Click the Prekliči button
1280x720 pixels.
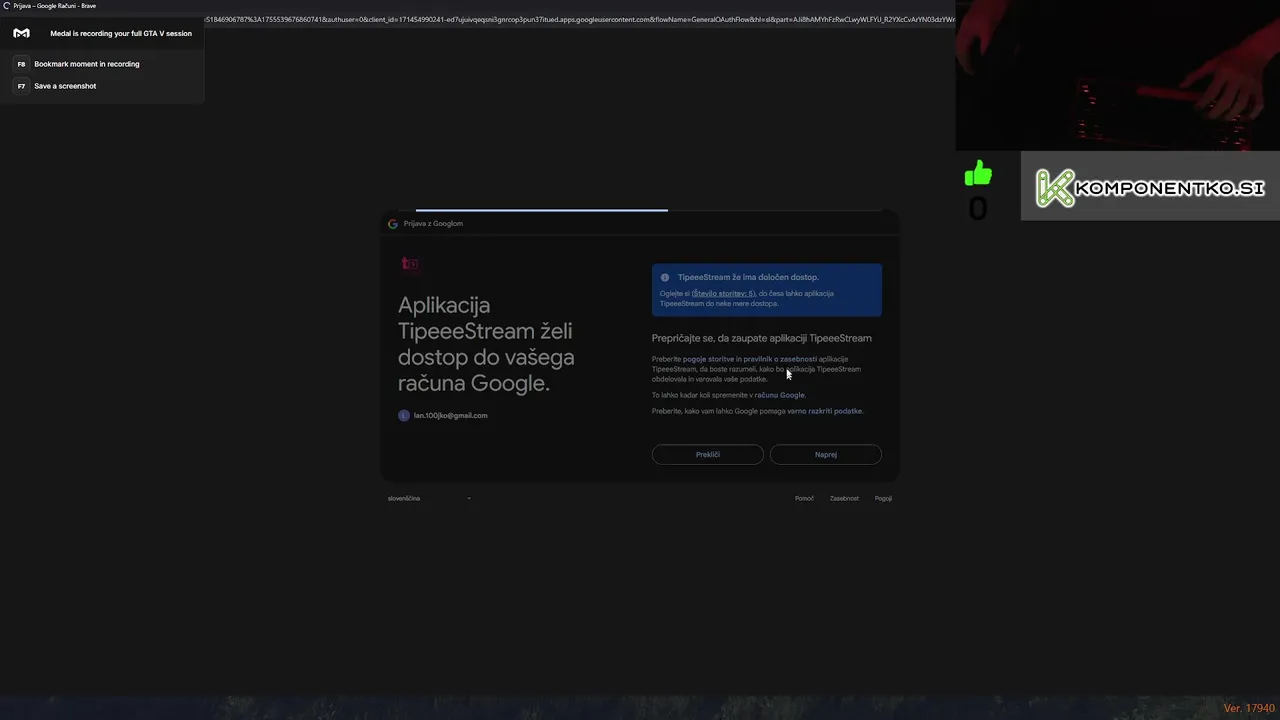(x=707, y=454)
